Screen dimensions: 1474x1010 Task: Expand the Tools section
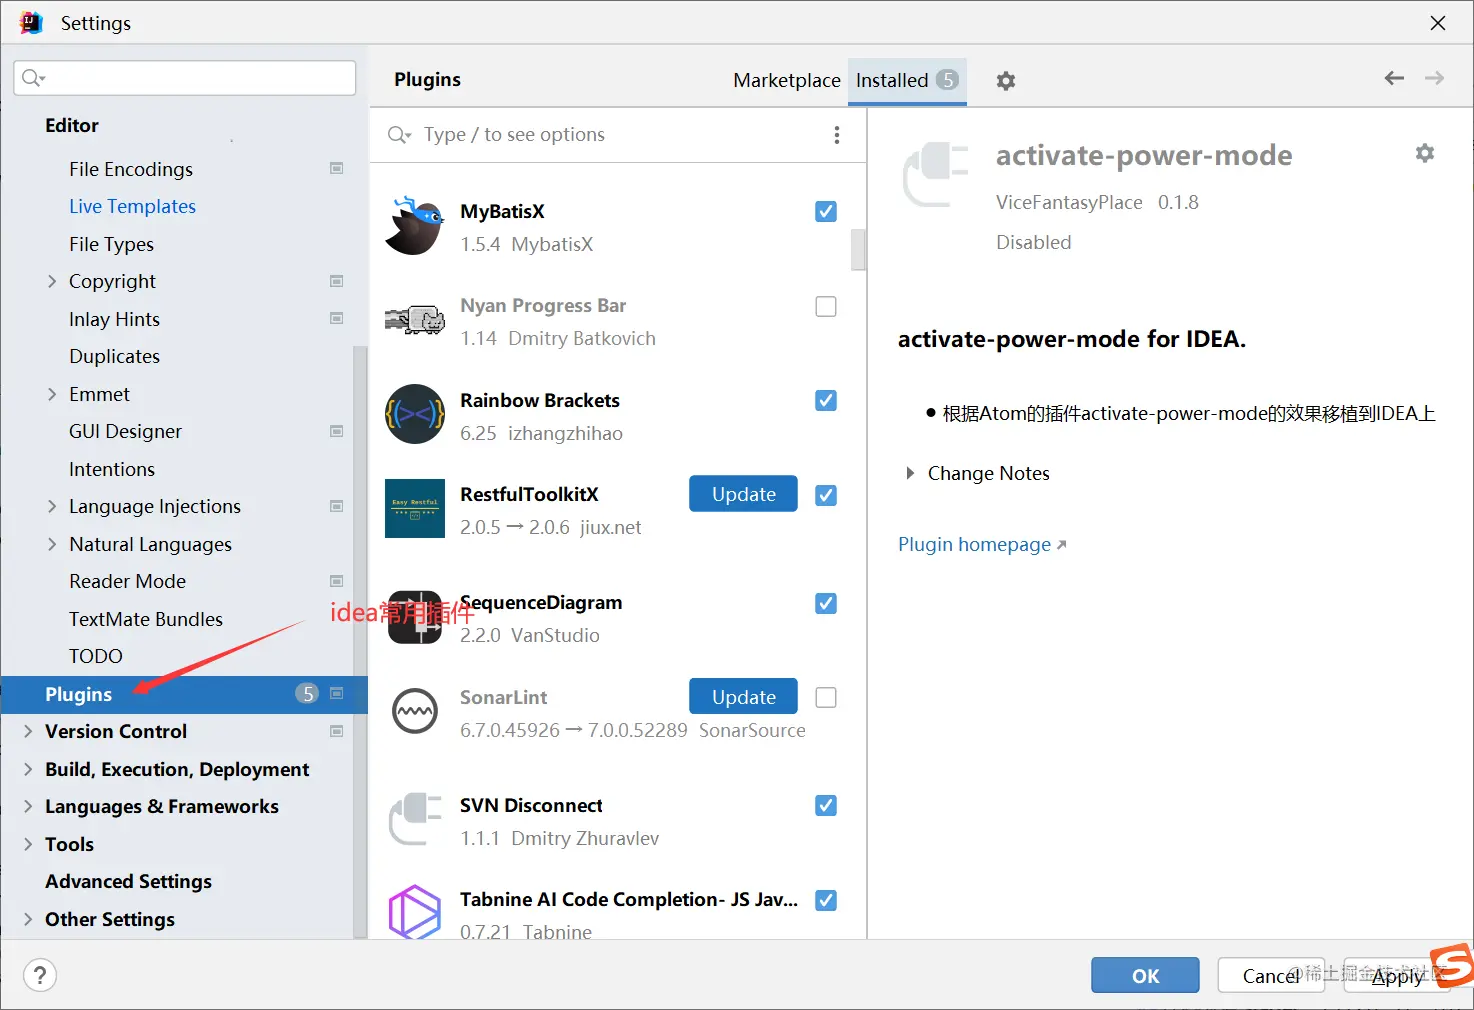28,844
